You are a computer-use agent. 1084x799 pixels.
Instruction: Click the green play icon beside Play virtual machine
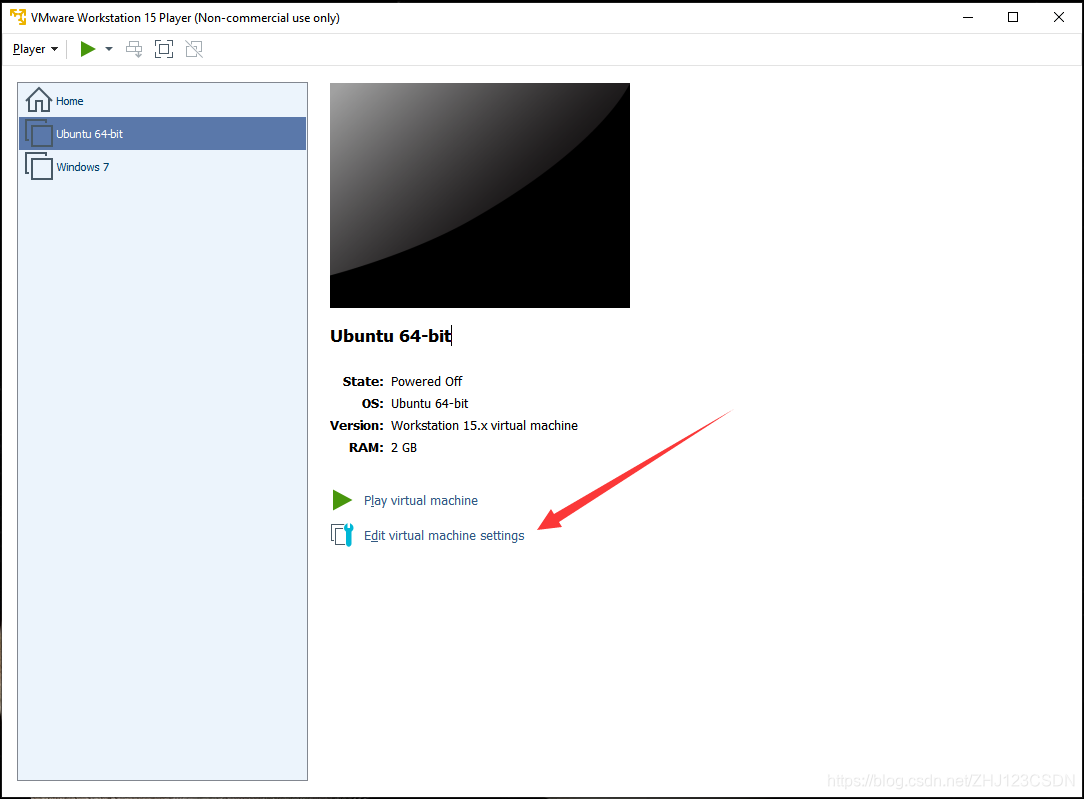(342, 500)
